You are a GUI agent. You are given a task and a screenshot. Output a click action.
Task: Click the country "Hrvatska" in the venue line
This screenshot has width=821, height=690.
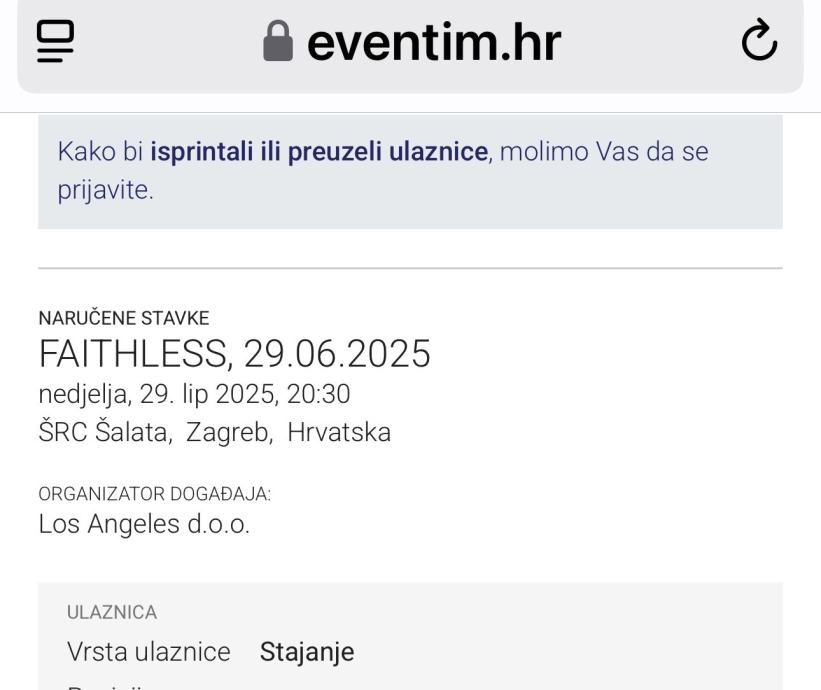[x=339, y=432]
